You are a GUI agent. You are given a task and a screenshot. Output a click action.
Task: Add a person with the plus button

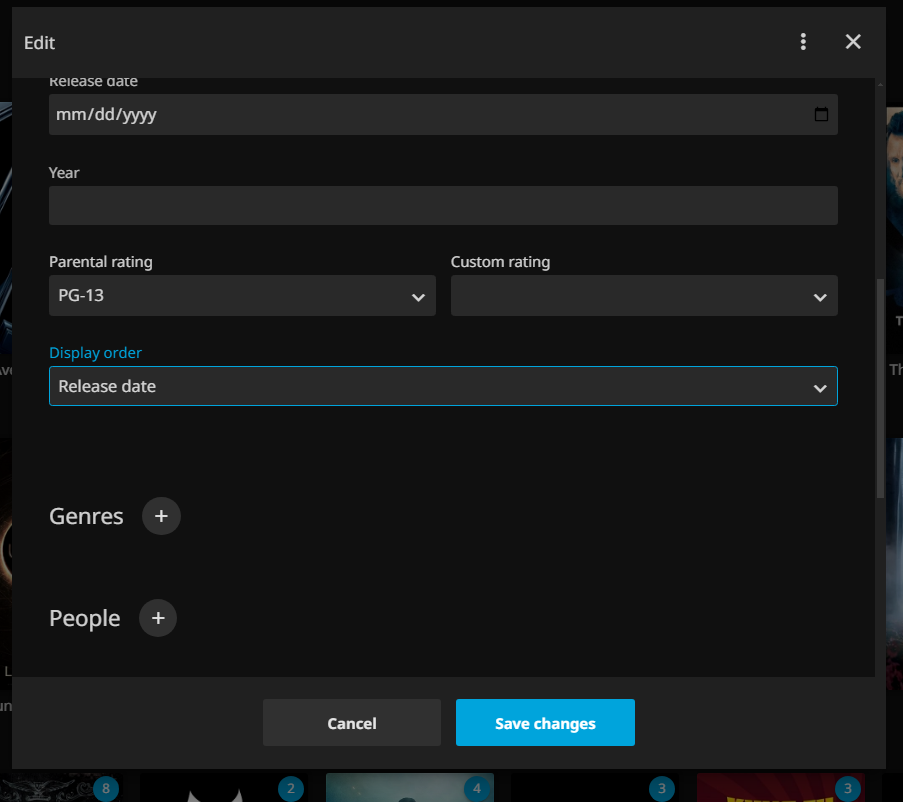157,618
